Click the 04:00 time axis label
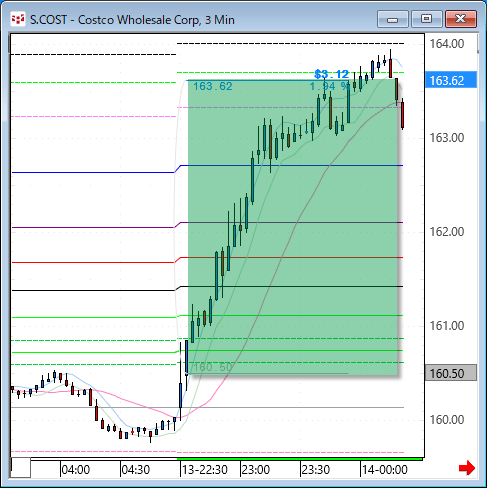 [x=76, y=470]
